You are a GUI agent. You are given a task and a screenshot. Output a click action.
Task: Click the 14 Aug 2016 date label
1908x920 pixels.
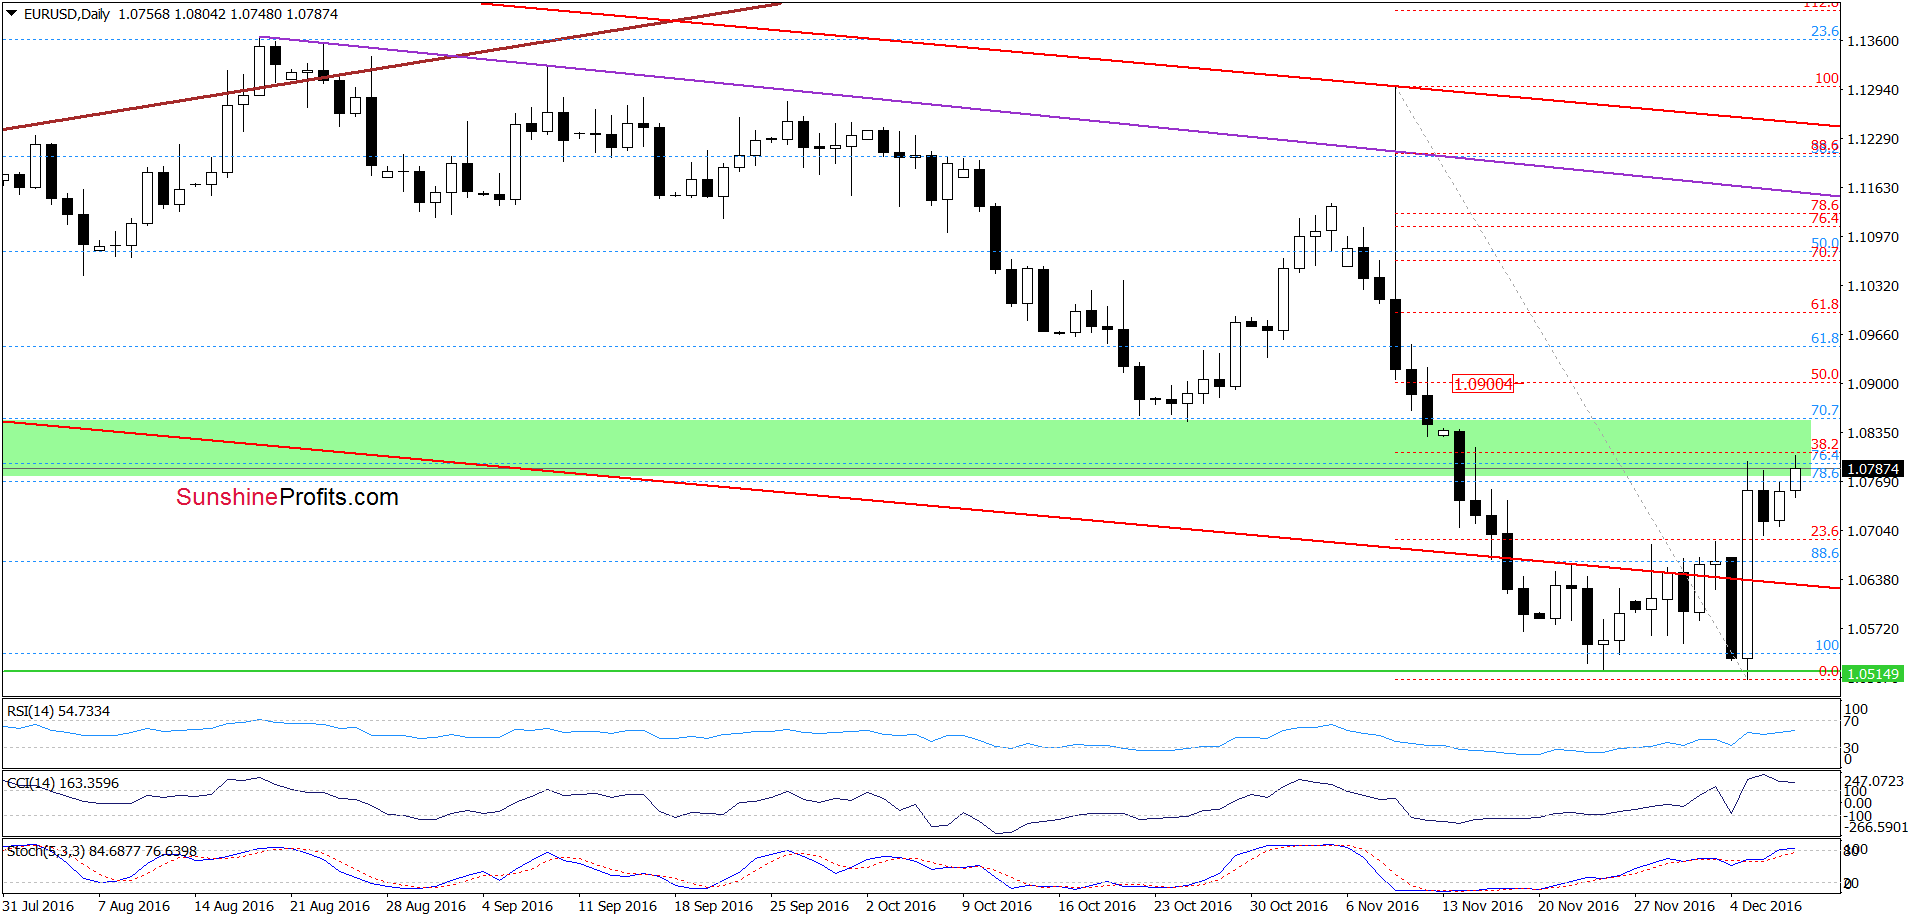234,906
